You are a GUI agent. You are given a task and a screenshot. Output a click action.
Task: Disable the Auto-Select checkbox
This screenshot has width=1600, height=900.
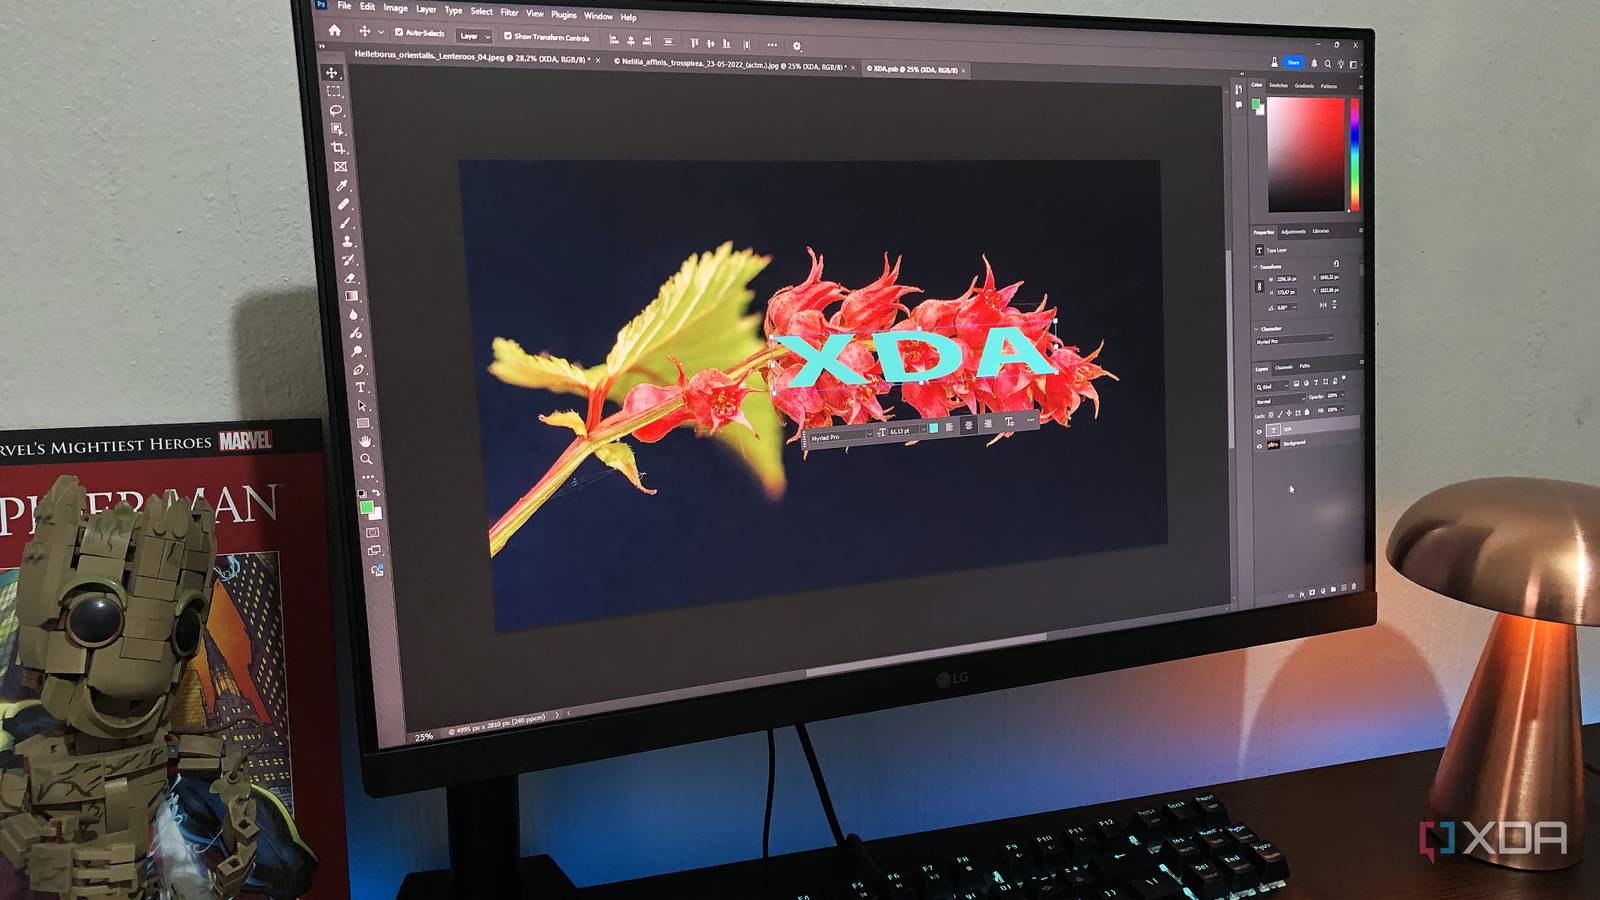(x=398, y=34)
